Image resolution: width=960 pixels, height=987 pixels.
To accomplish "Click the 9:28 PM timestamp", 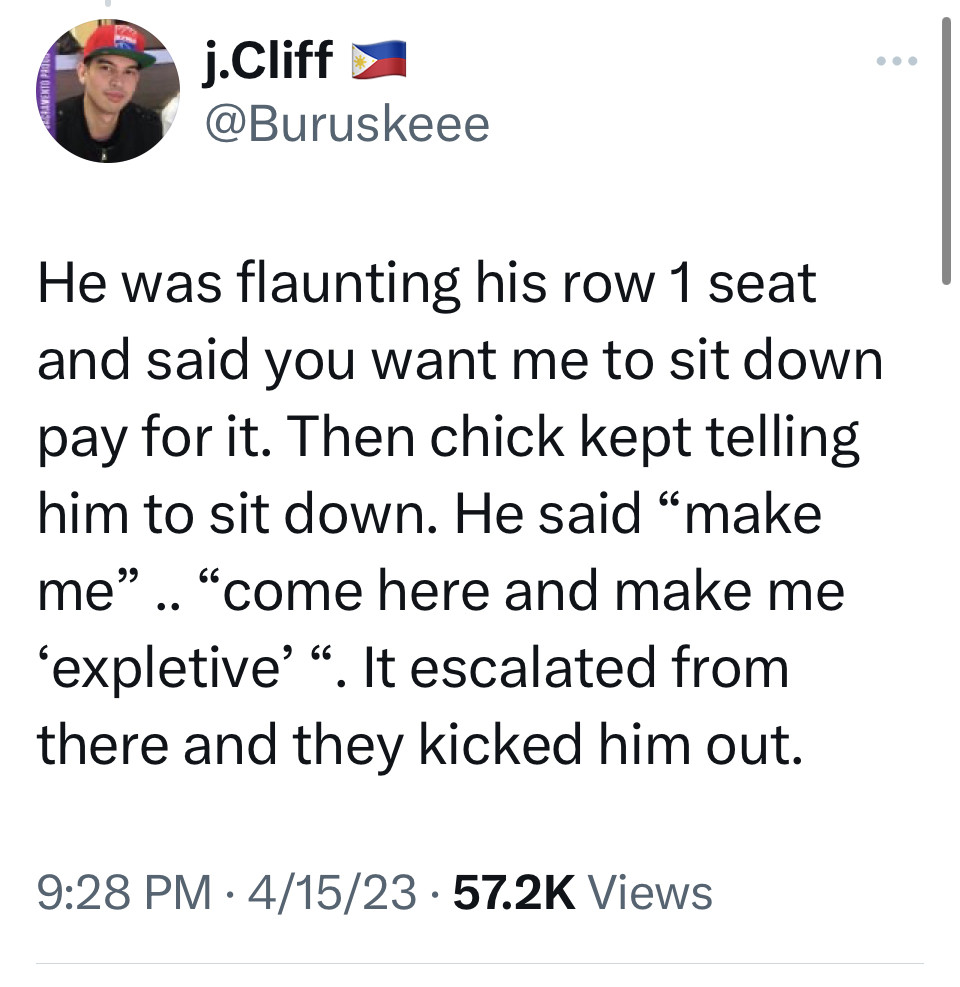I will coord(125,892).
